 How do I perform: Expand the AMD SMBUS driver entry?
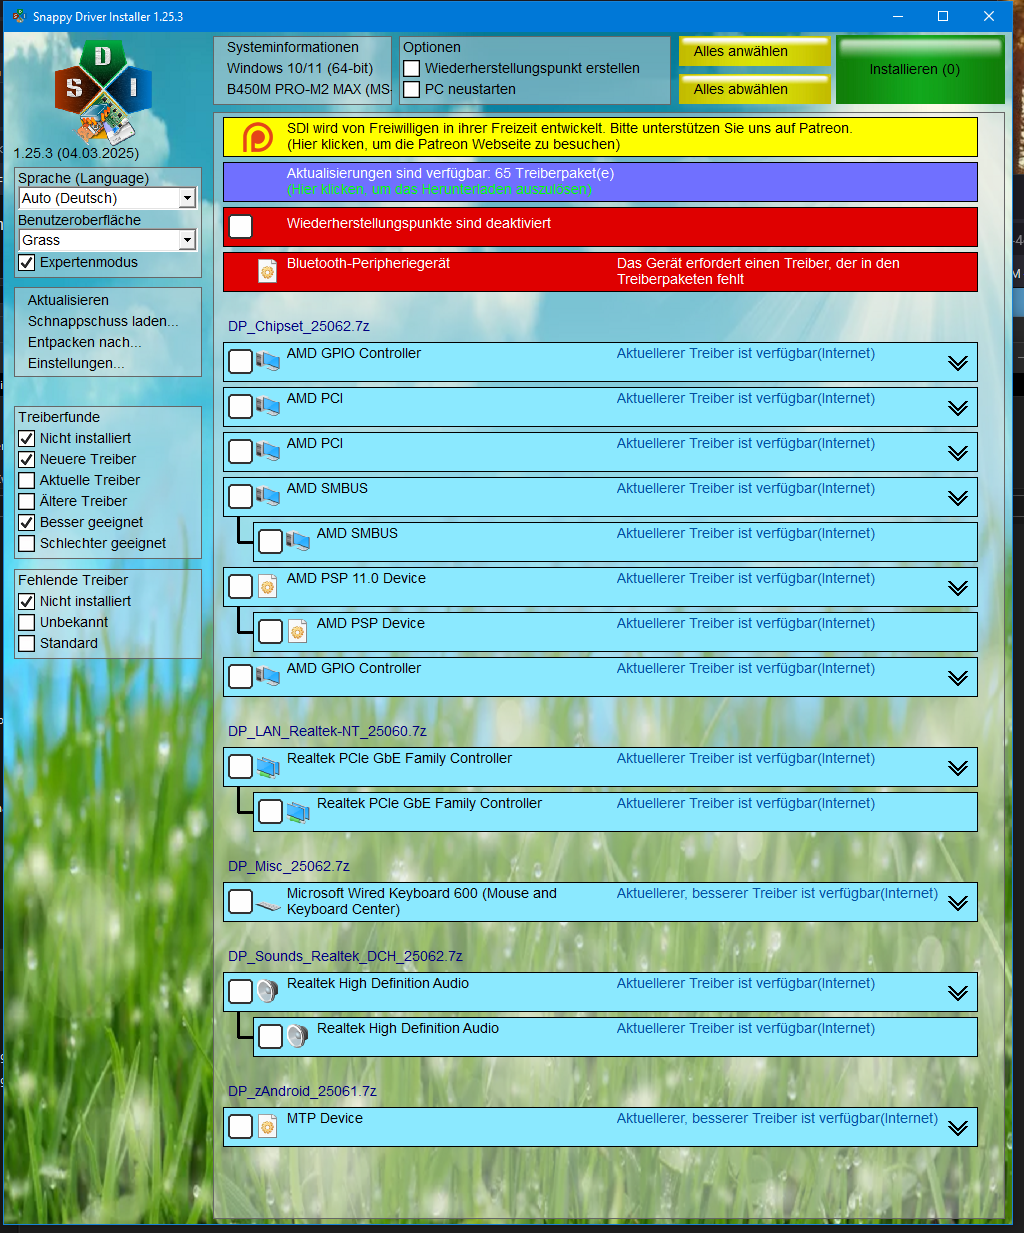pyautogui.click(x=958, y=498)
